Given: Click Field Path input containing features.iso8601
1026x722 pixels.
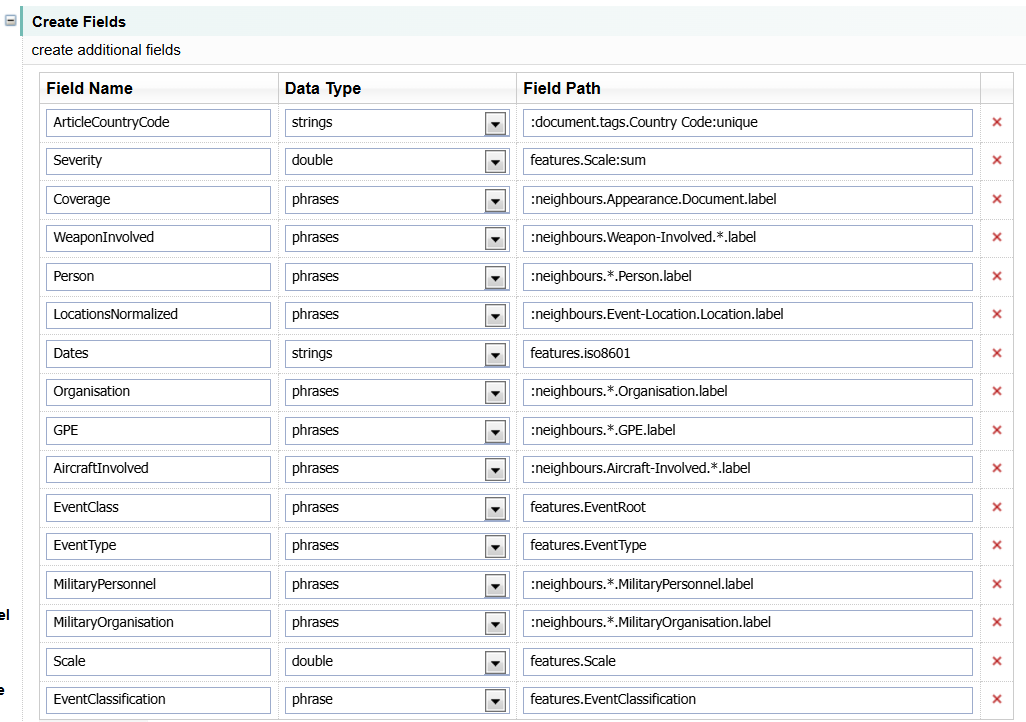Looking at the screenshot, I should click(747, 353).
